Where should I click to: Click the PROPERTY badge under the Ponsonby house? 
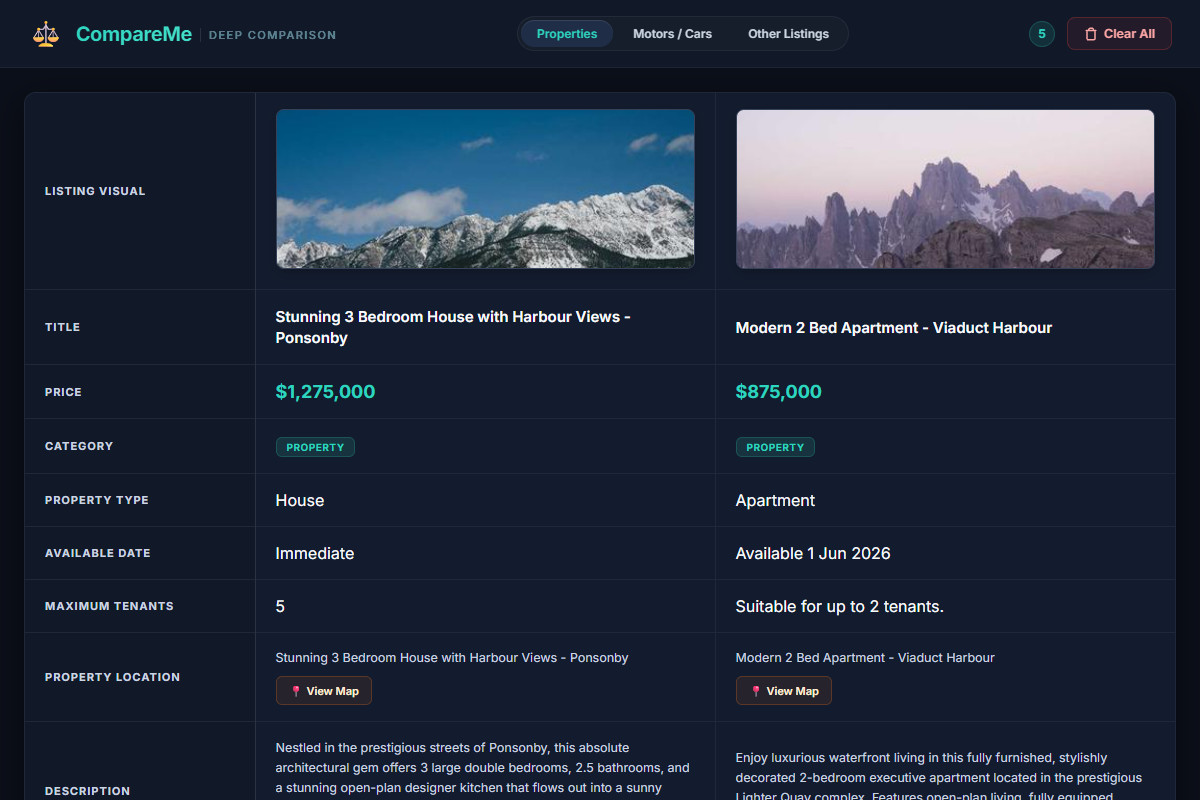coord(315,447)
